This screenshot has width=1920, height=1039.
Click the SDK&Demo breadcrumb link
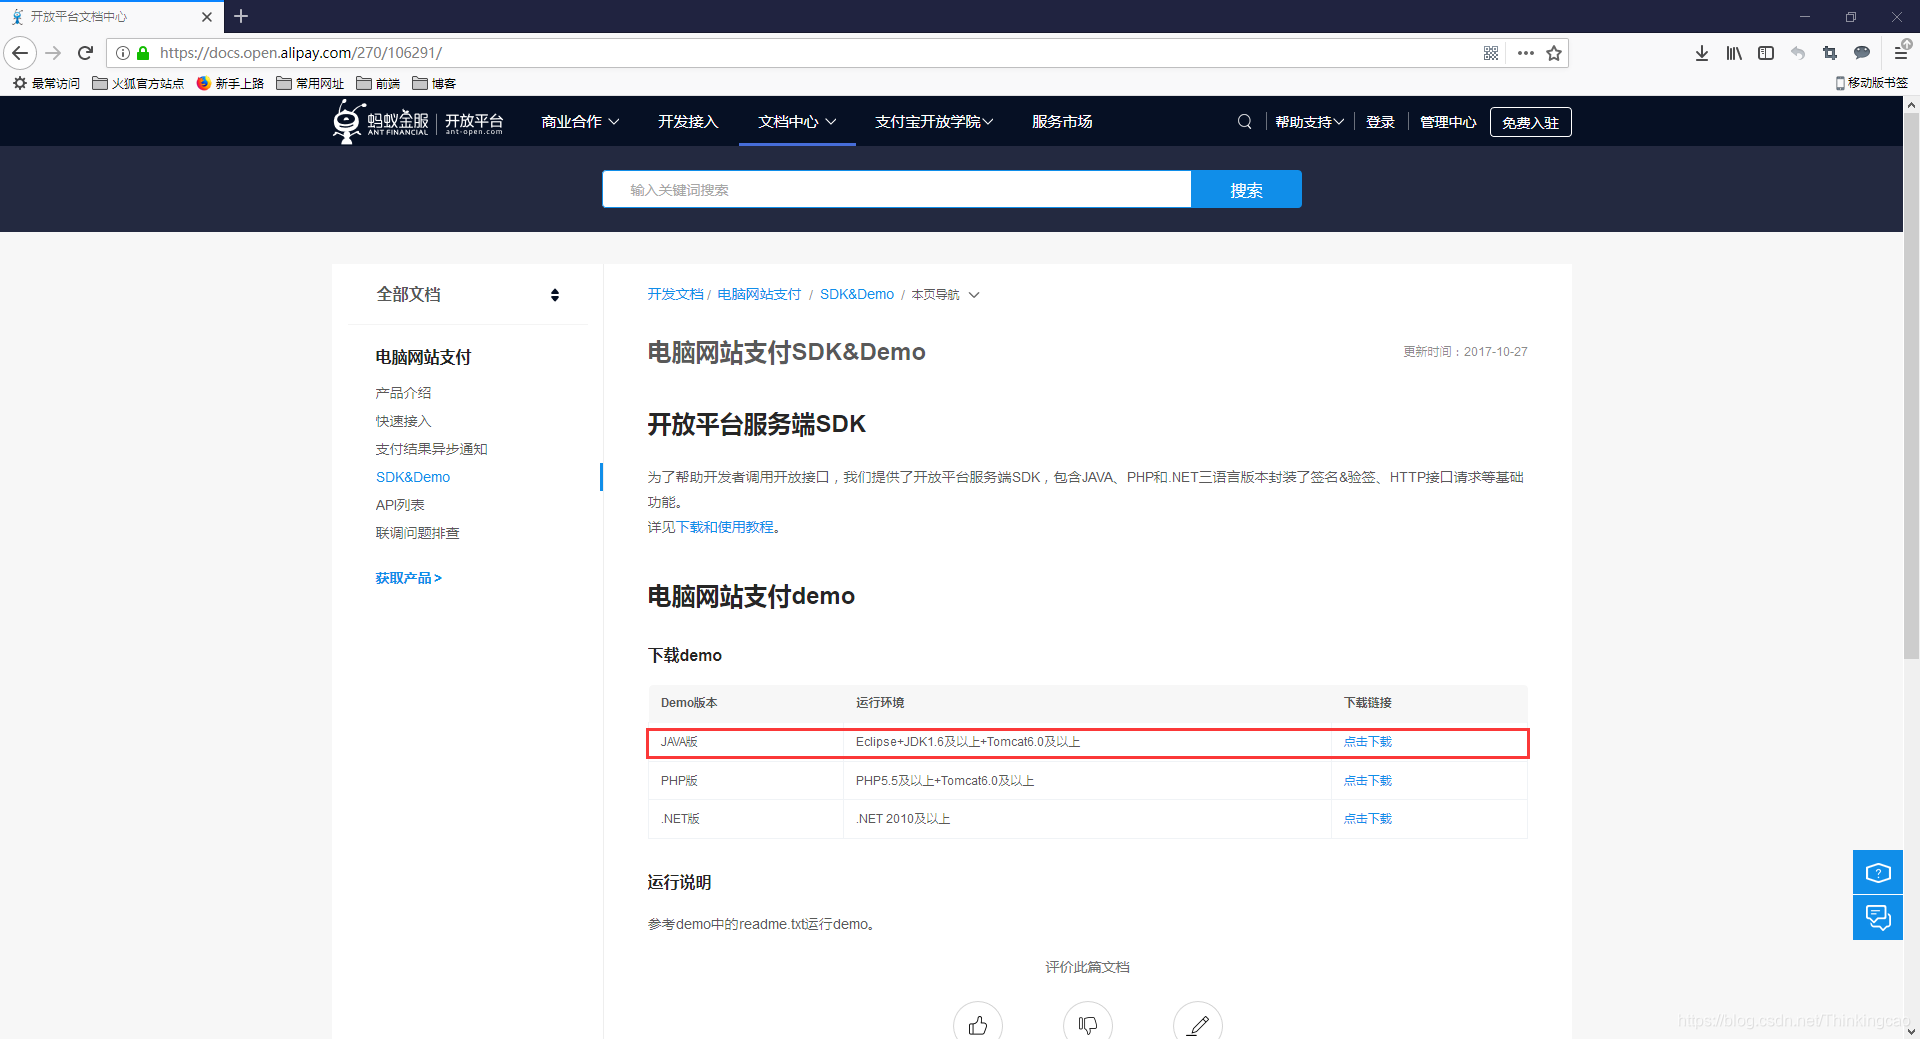coord(857,294)
